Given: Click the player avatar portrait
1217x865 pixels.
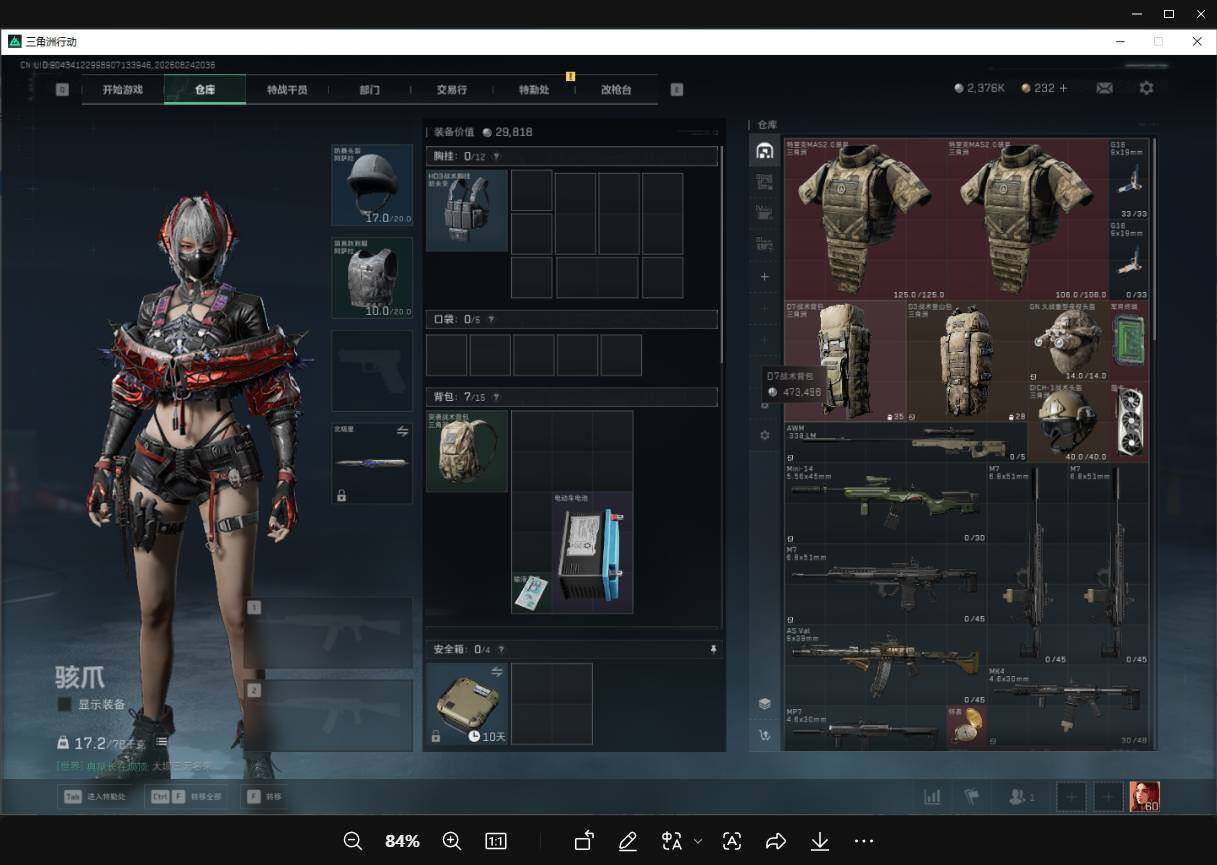Looking at the screenshot, I should coord(1145,797).
